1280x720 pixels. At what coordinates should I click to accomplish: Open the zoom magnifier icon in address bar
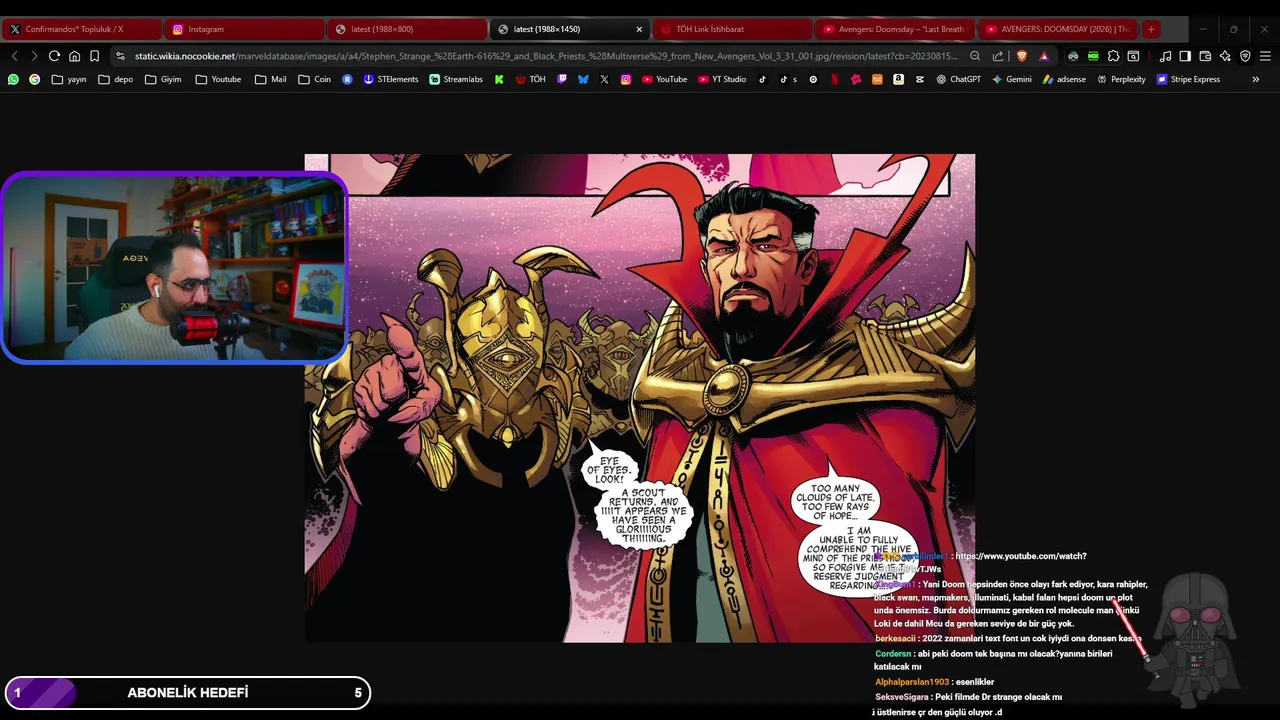(x=975, y=56)
